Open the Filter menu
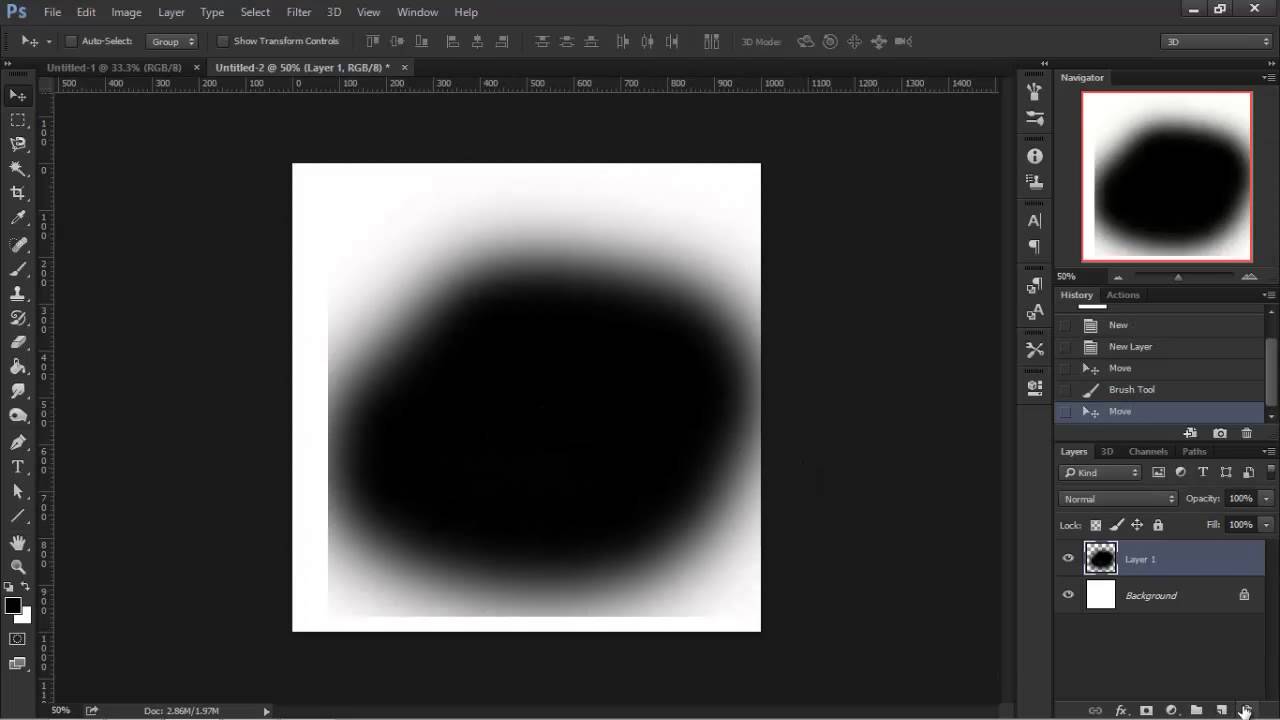This screenshot has height=720, width=1280. point(299,12)
